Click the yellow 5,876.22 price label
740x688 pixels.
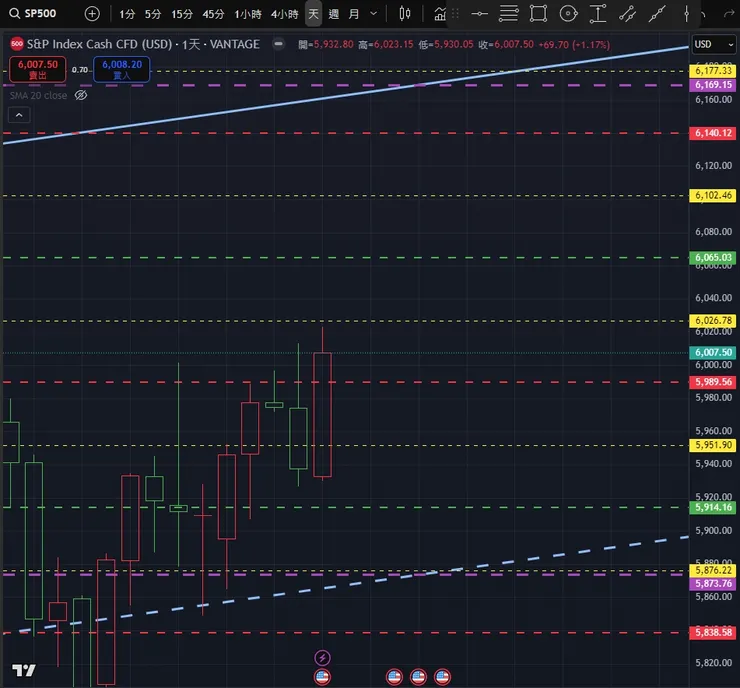tap(713, 570)
